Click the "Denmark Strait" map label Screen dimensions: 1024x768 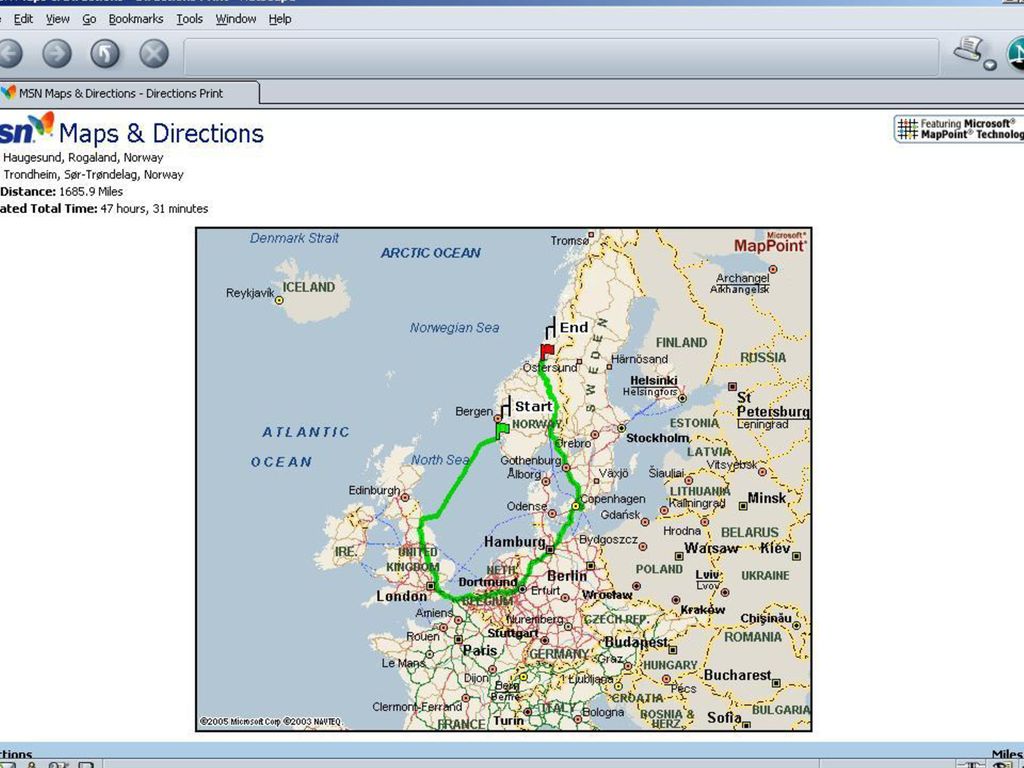[x=295, y=238]
